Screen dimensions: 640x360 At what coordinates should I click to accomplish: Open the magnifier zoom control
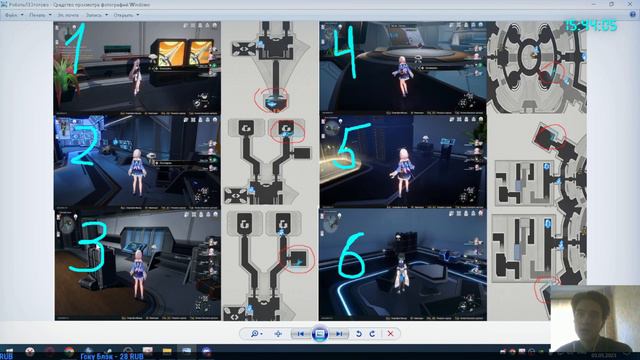click(256, 333)
